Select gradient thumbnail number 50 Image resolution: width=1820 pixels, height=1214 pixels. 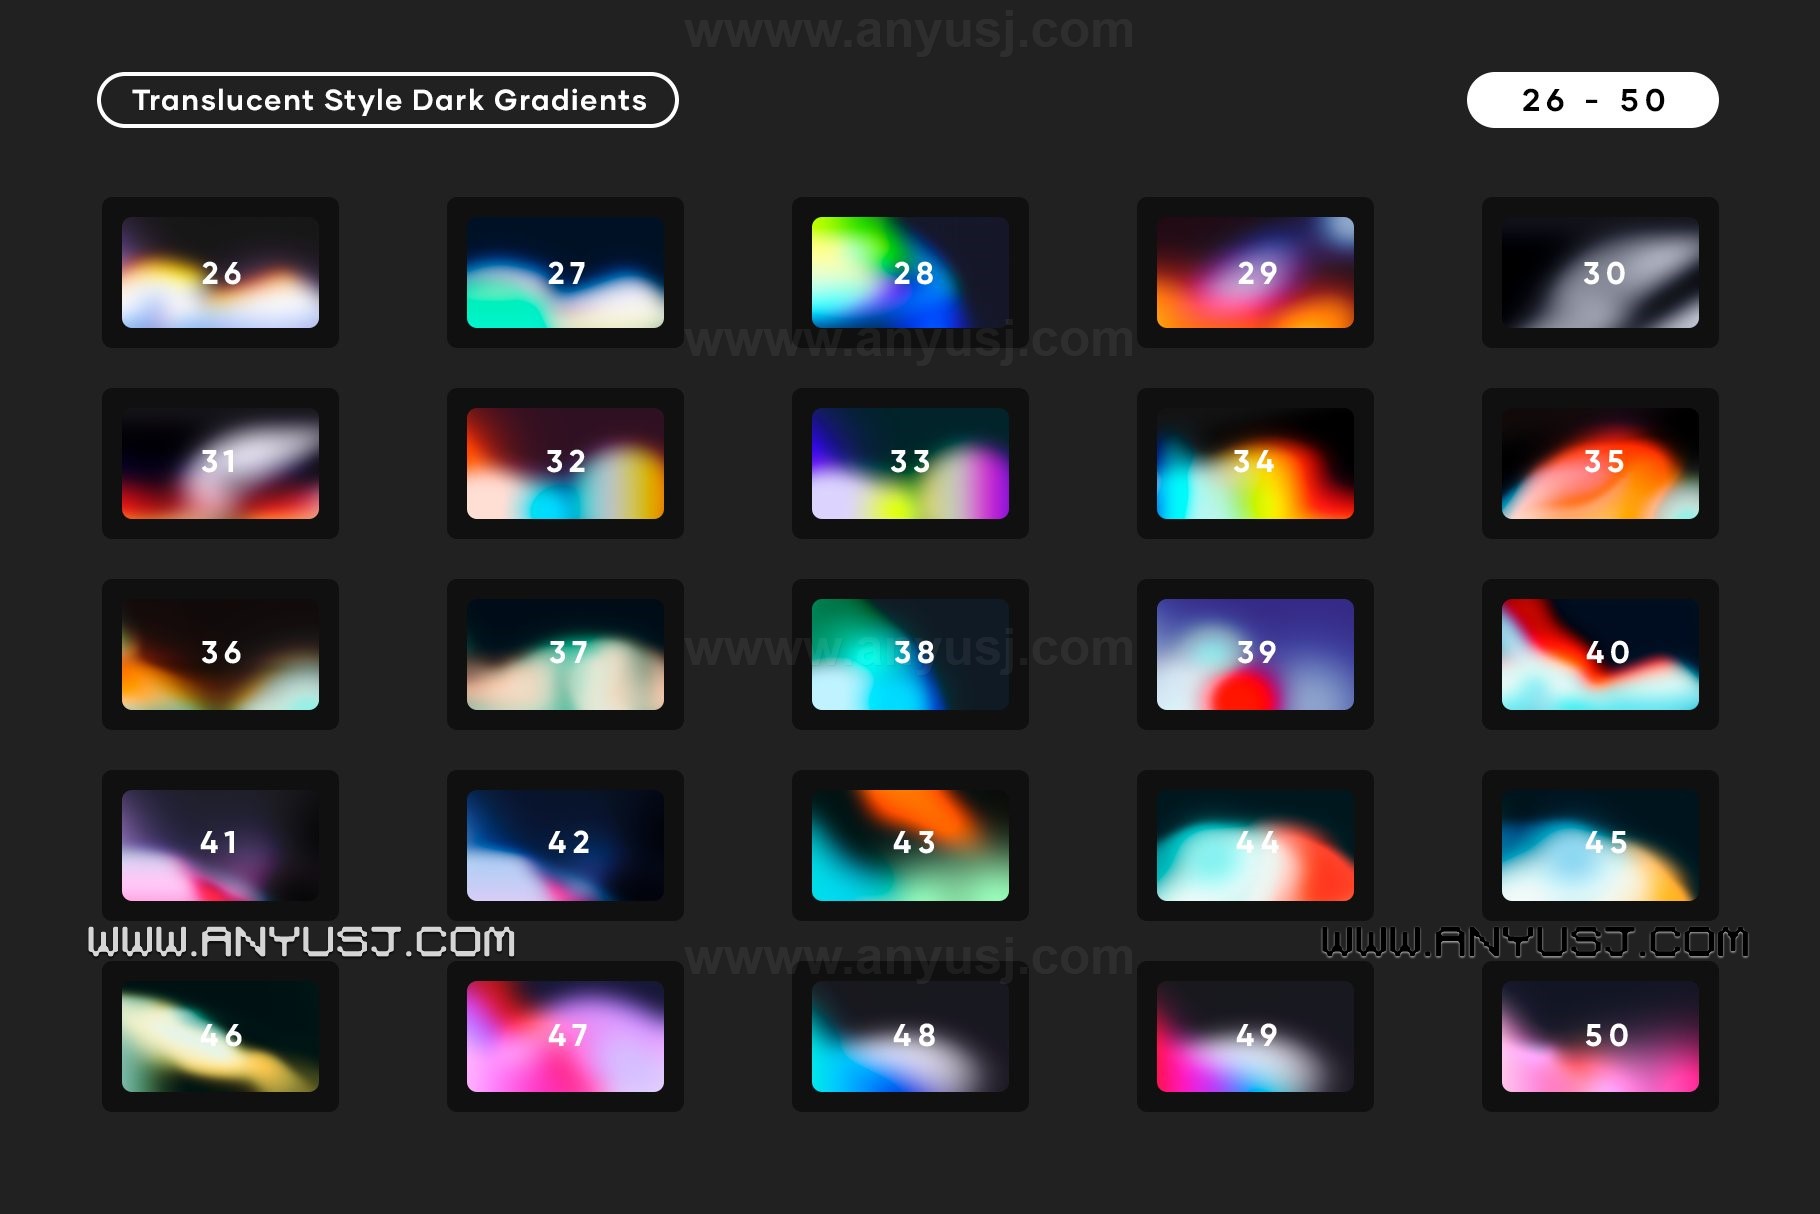click(x=1600, y=1036)
